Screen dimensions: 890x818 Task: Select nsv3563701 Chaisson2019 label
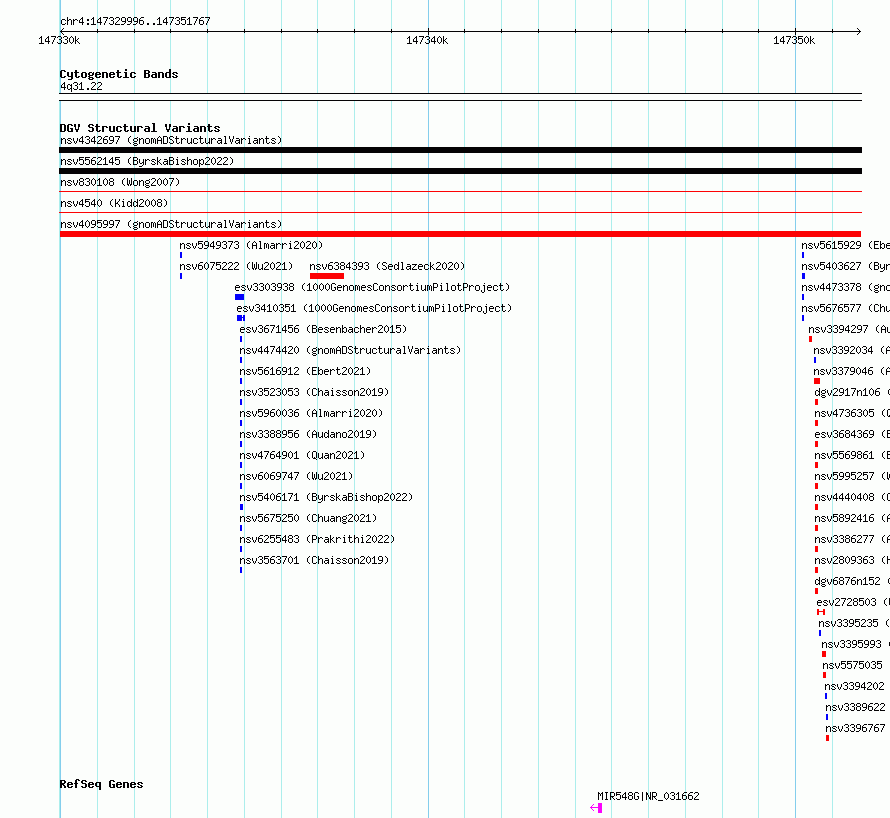pyautogui.click(x=314, y=560)
